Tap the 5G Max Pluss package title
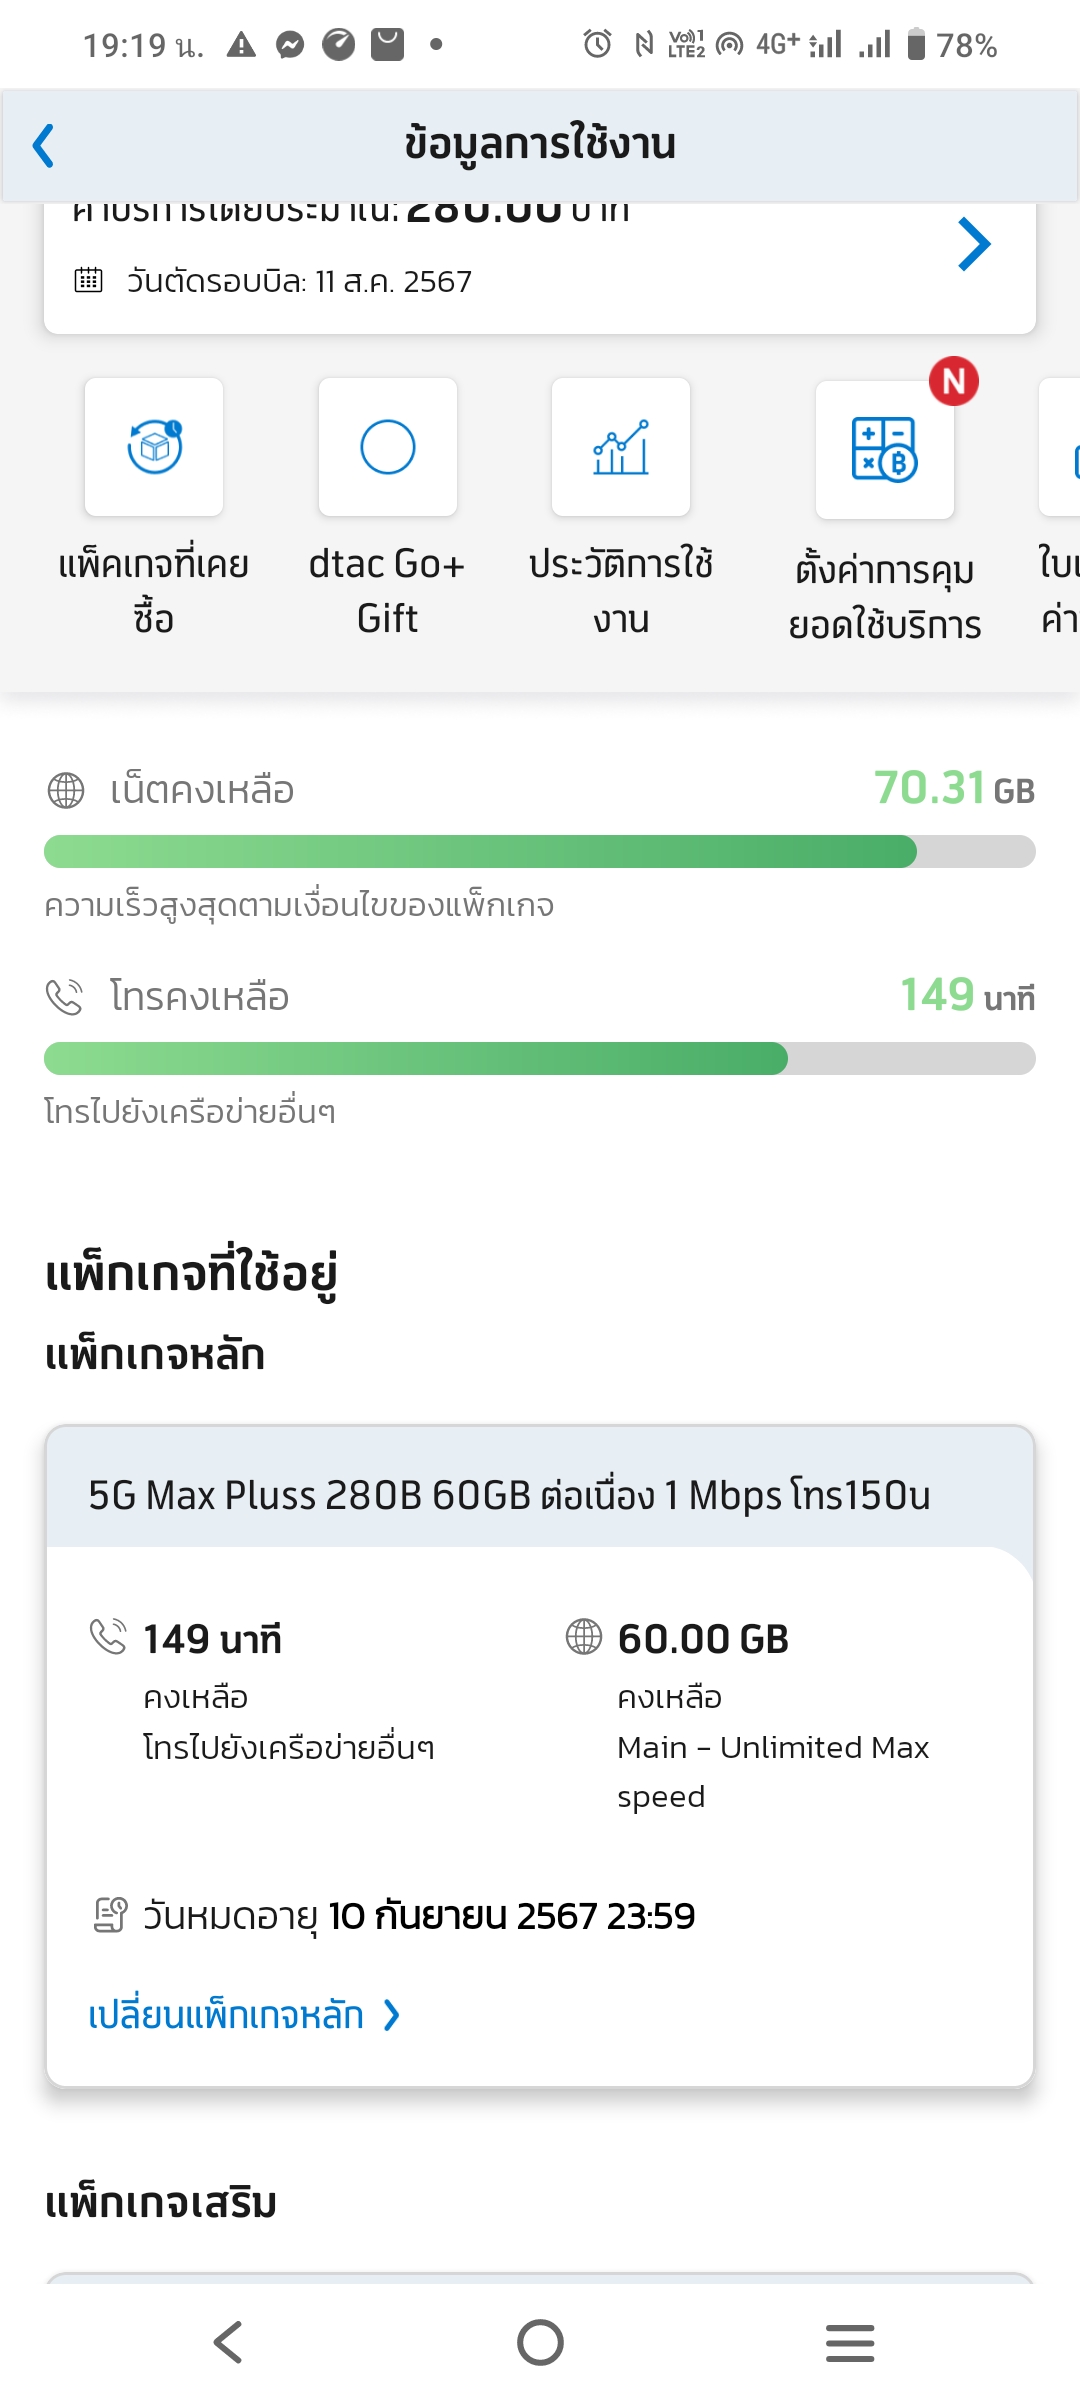 [509, 1495]
